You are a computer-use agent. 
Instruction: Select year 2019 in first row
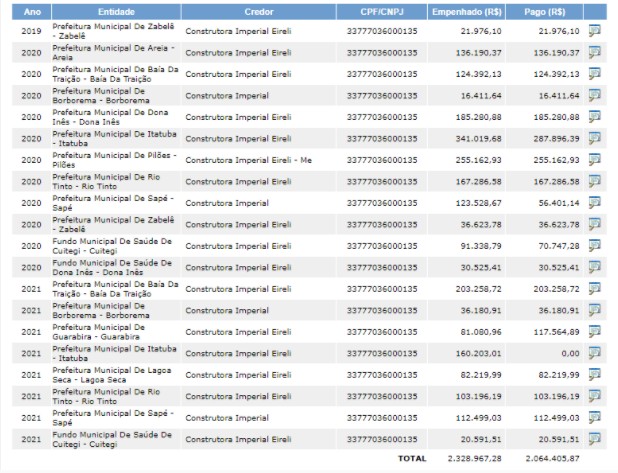pos(31,31)
